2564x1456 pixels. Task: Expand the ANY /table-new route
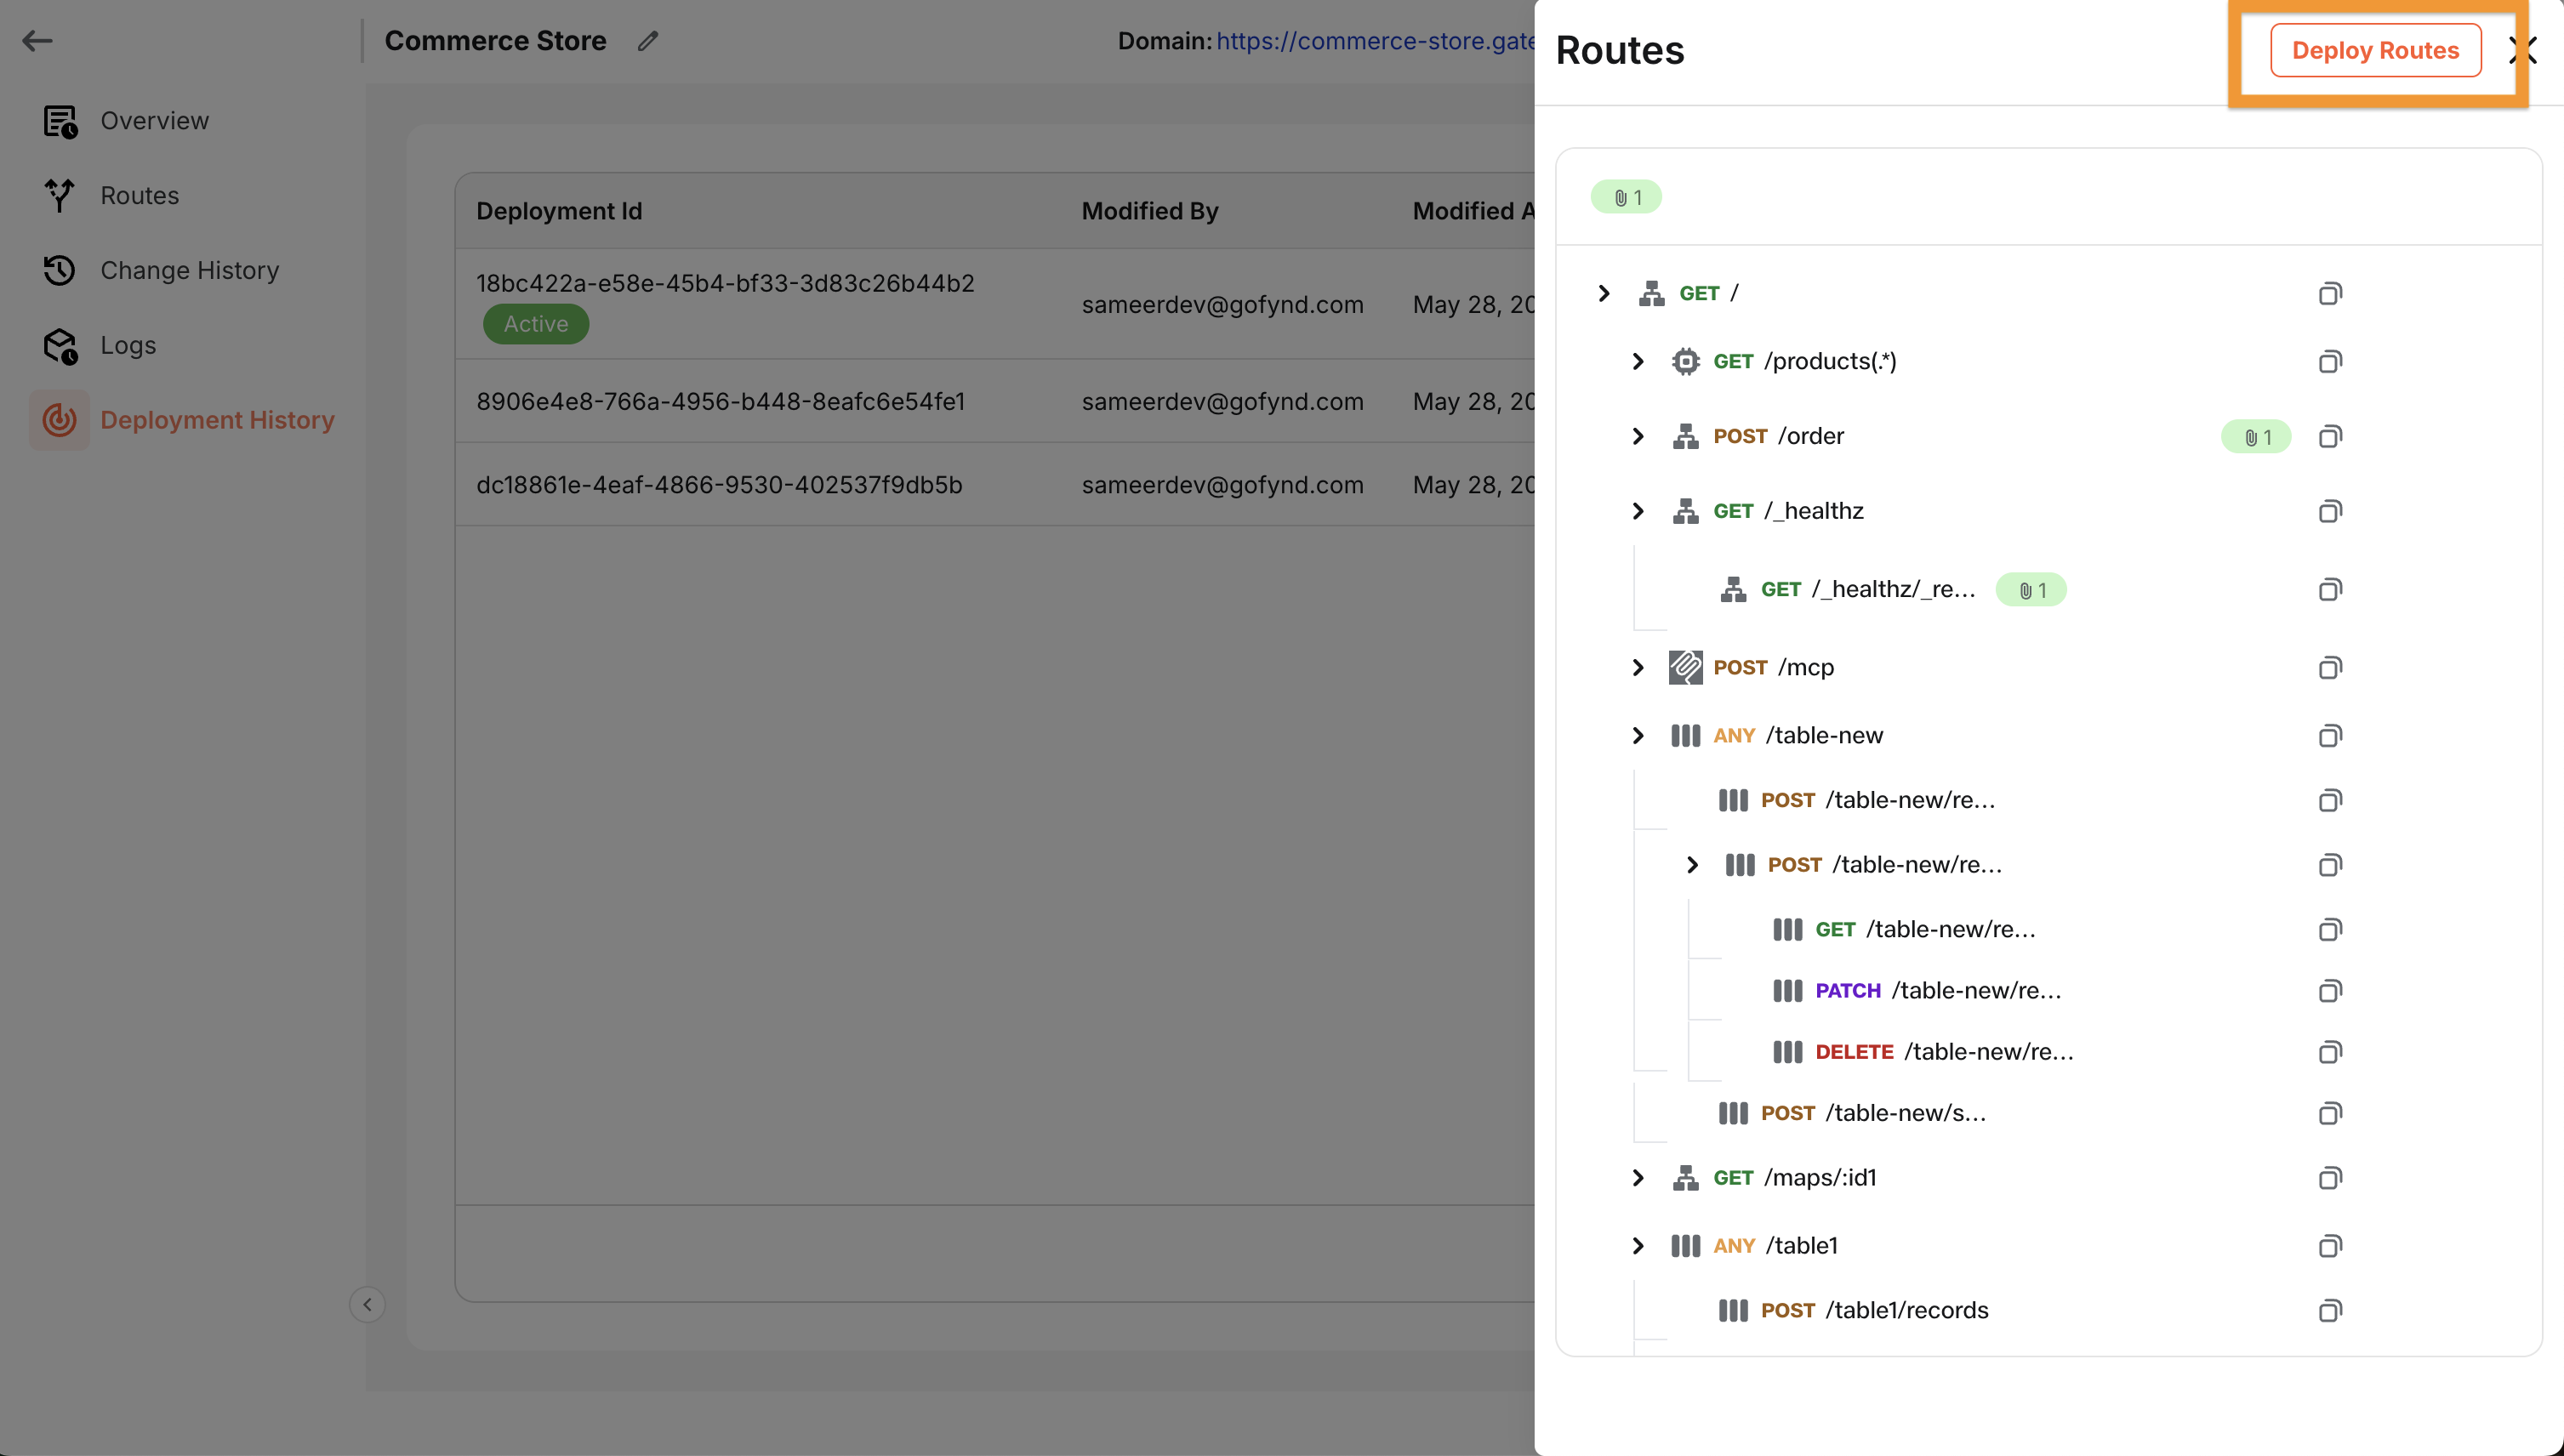[x=1638, y=735]
